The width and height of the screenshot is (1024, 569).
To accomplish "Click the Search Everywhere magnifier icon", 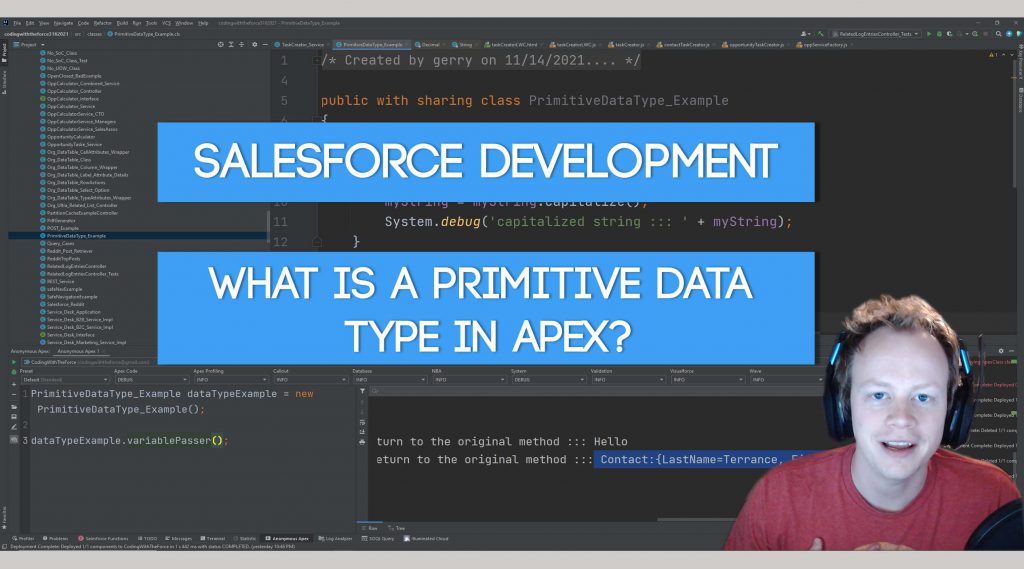I will tap(999, 33).
